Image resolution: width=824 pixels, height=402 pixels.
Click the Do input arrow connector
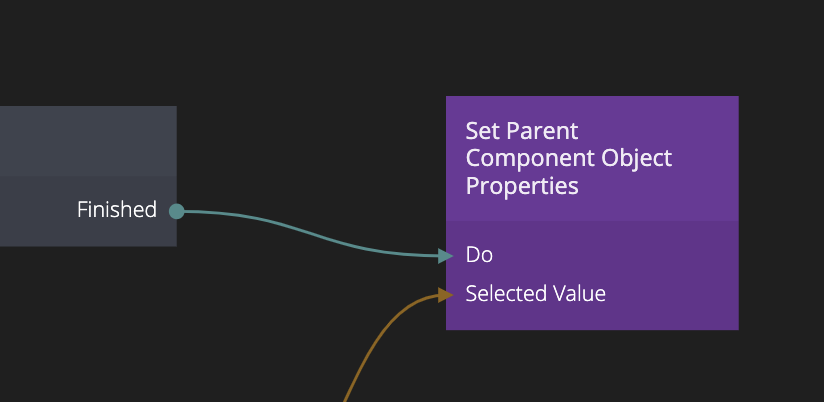[446, 256]
